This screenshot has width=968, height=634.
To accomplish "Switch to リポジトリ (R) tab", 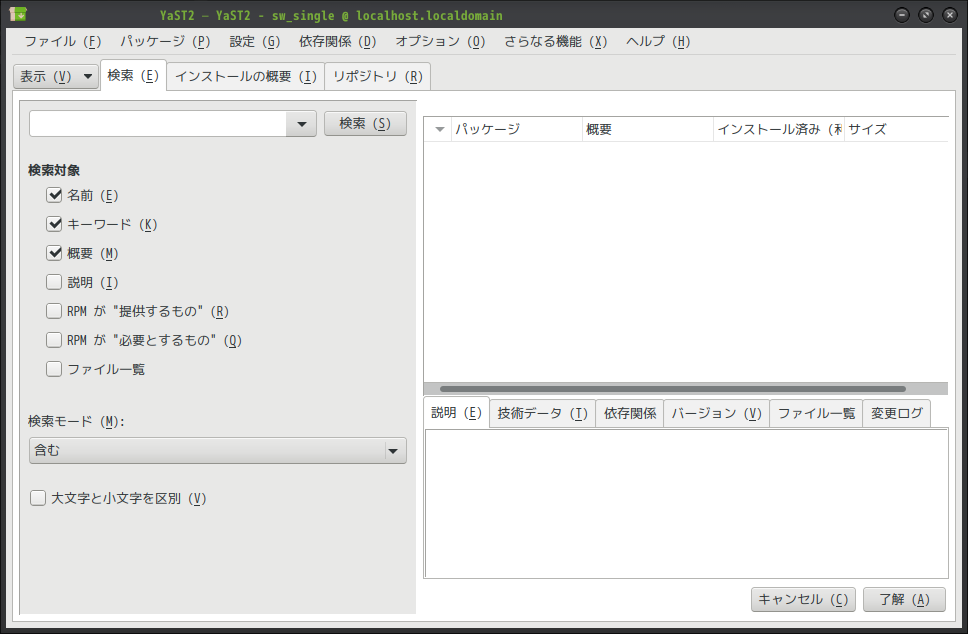I will point(377,77).
